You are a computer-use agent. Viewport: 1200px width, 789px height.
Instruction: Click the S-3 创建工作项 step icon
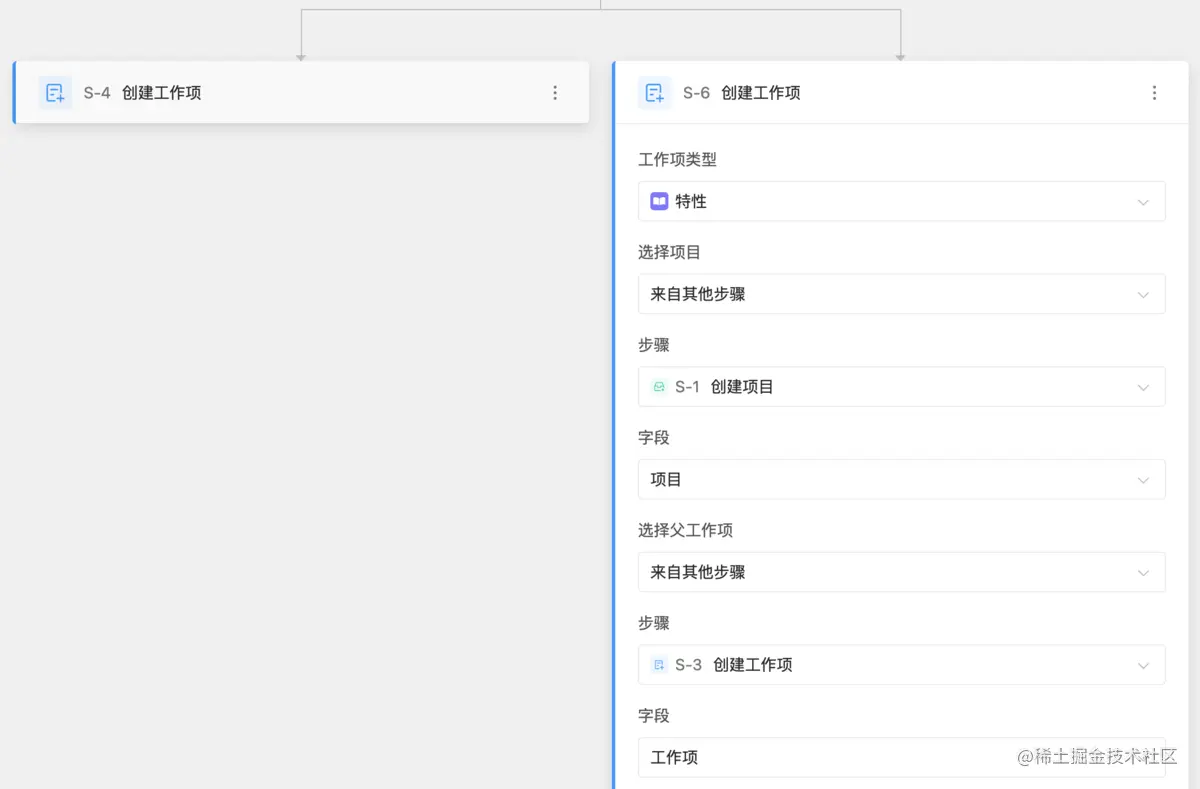click(x=659, y=665)
